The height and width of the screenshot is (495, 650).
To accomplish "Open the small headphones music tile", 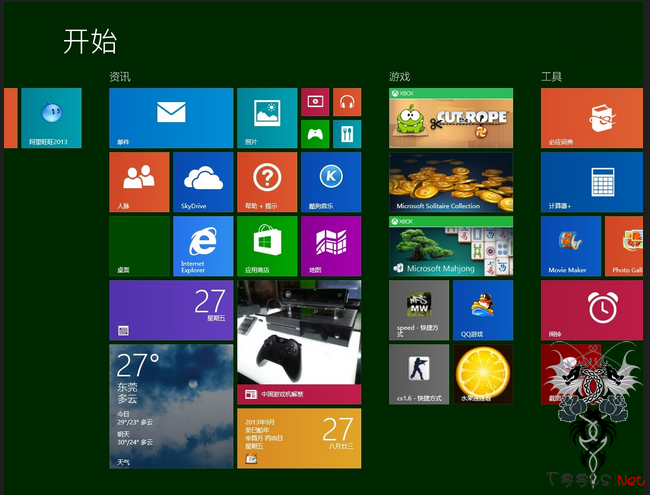I will [x=347, y=102].
